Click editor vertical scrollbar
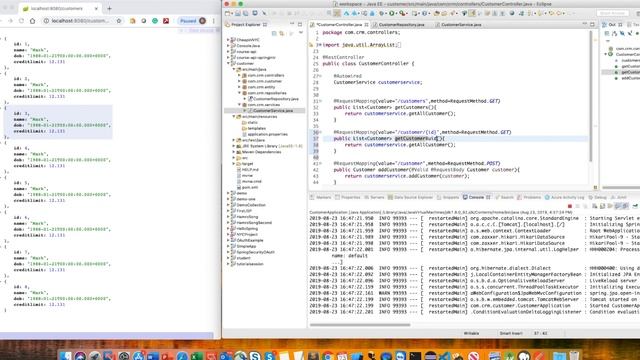The image size is (640, 360). tap(591, 96)
